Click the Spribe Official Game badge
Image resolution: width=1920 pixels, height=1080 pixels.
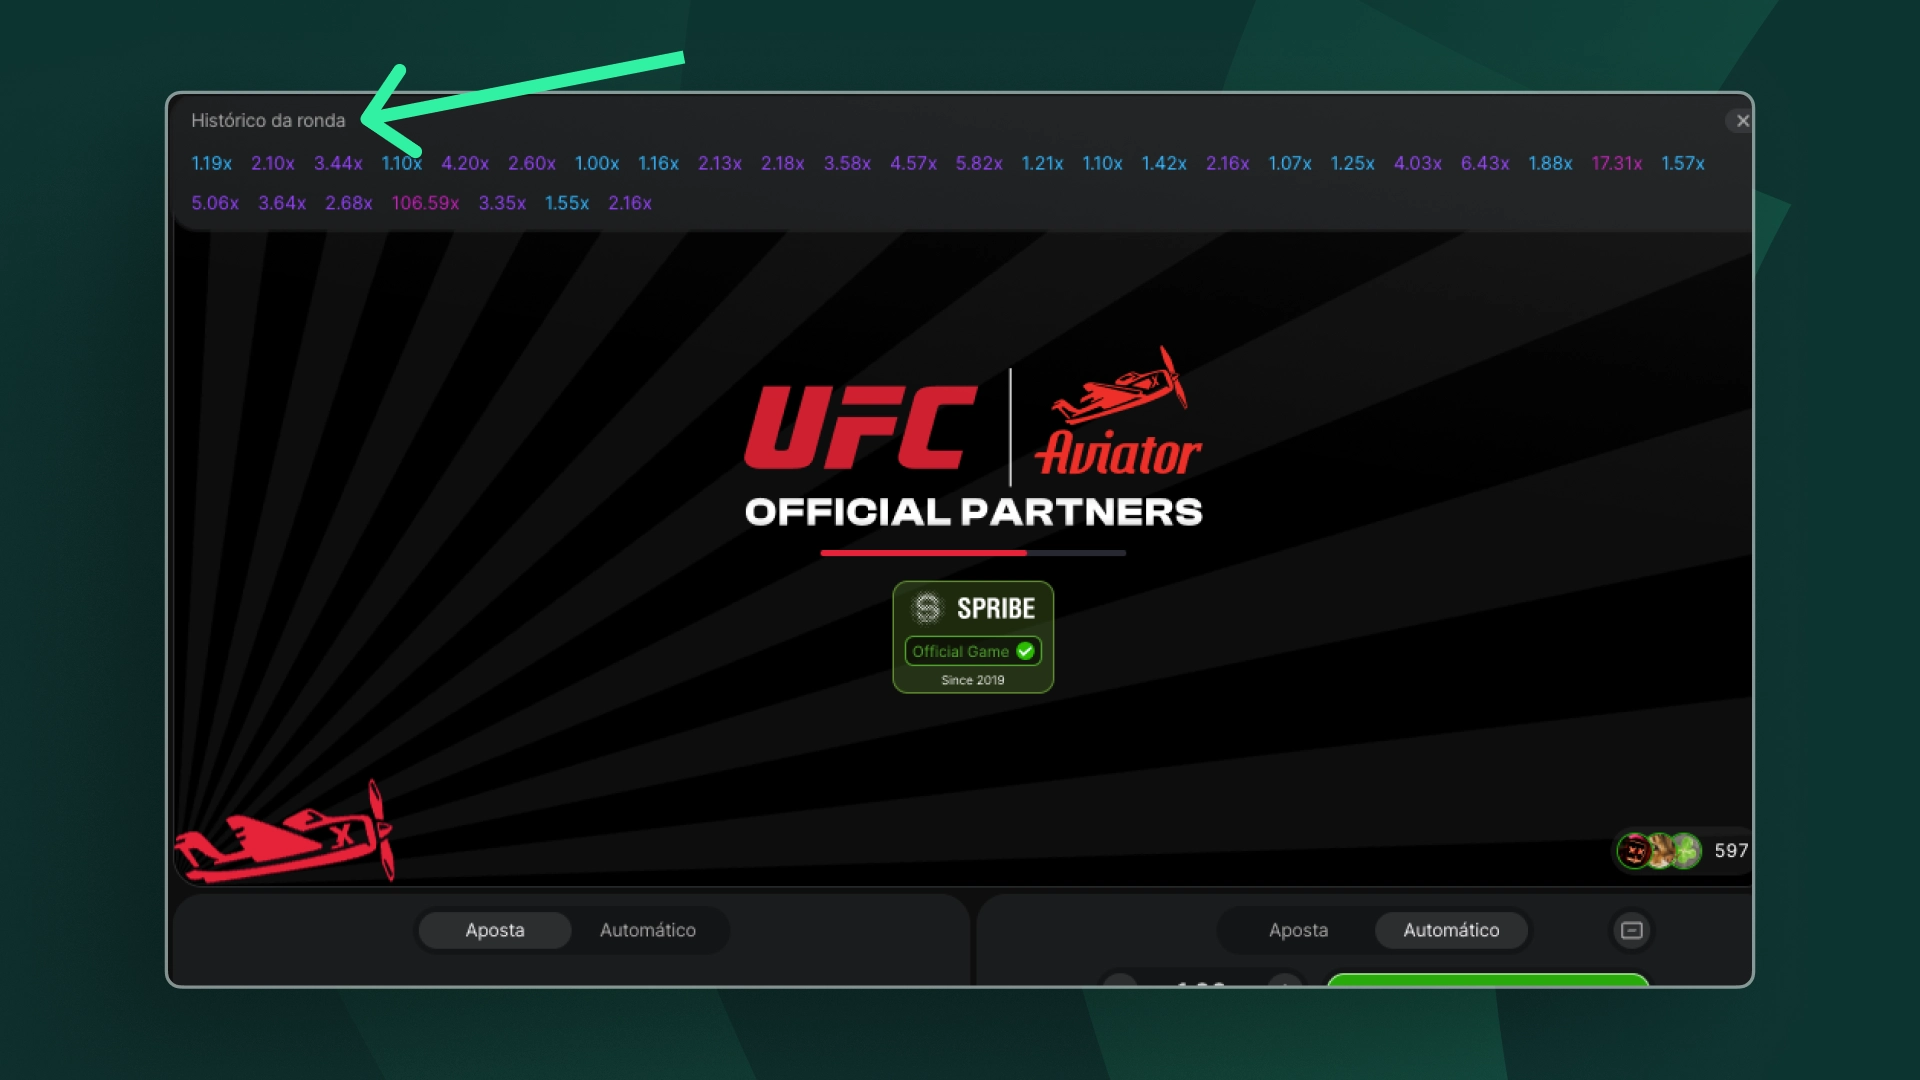(x=973, y=637)
